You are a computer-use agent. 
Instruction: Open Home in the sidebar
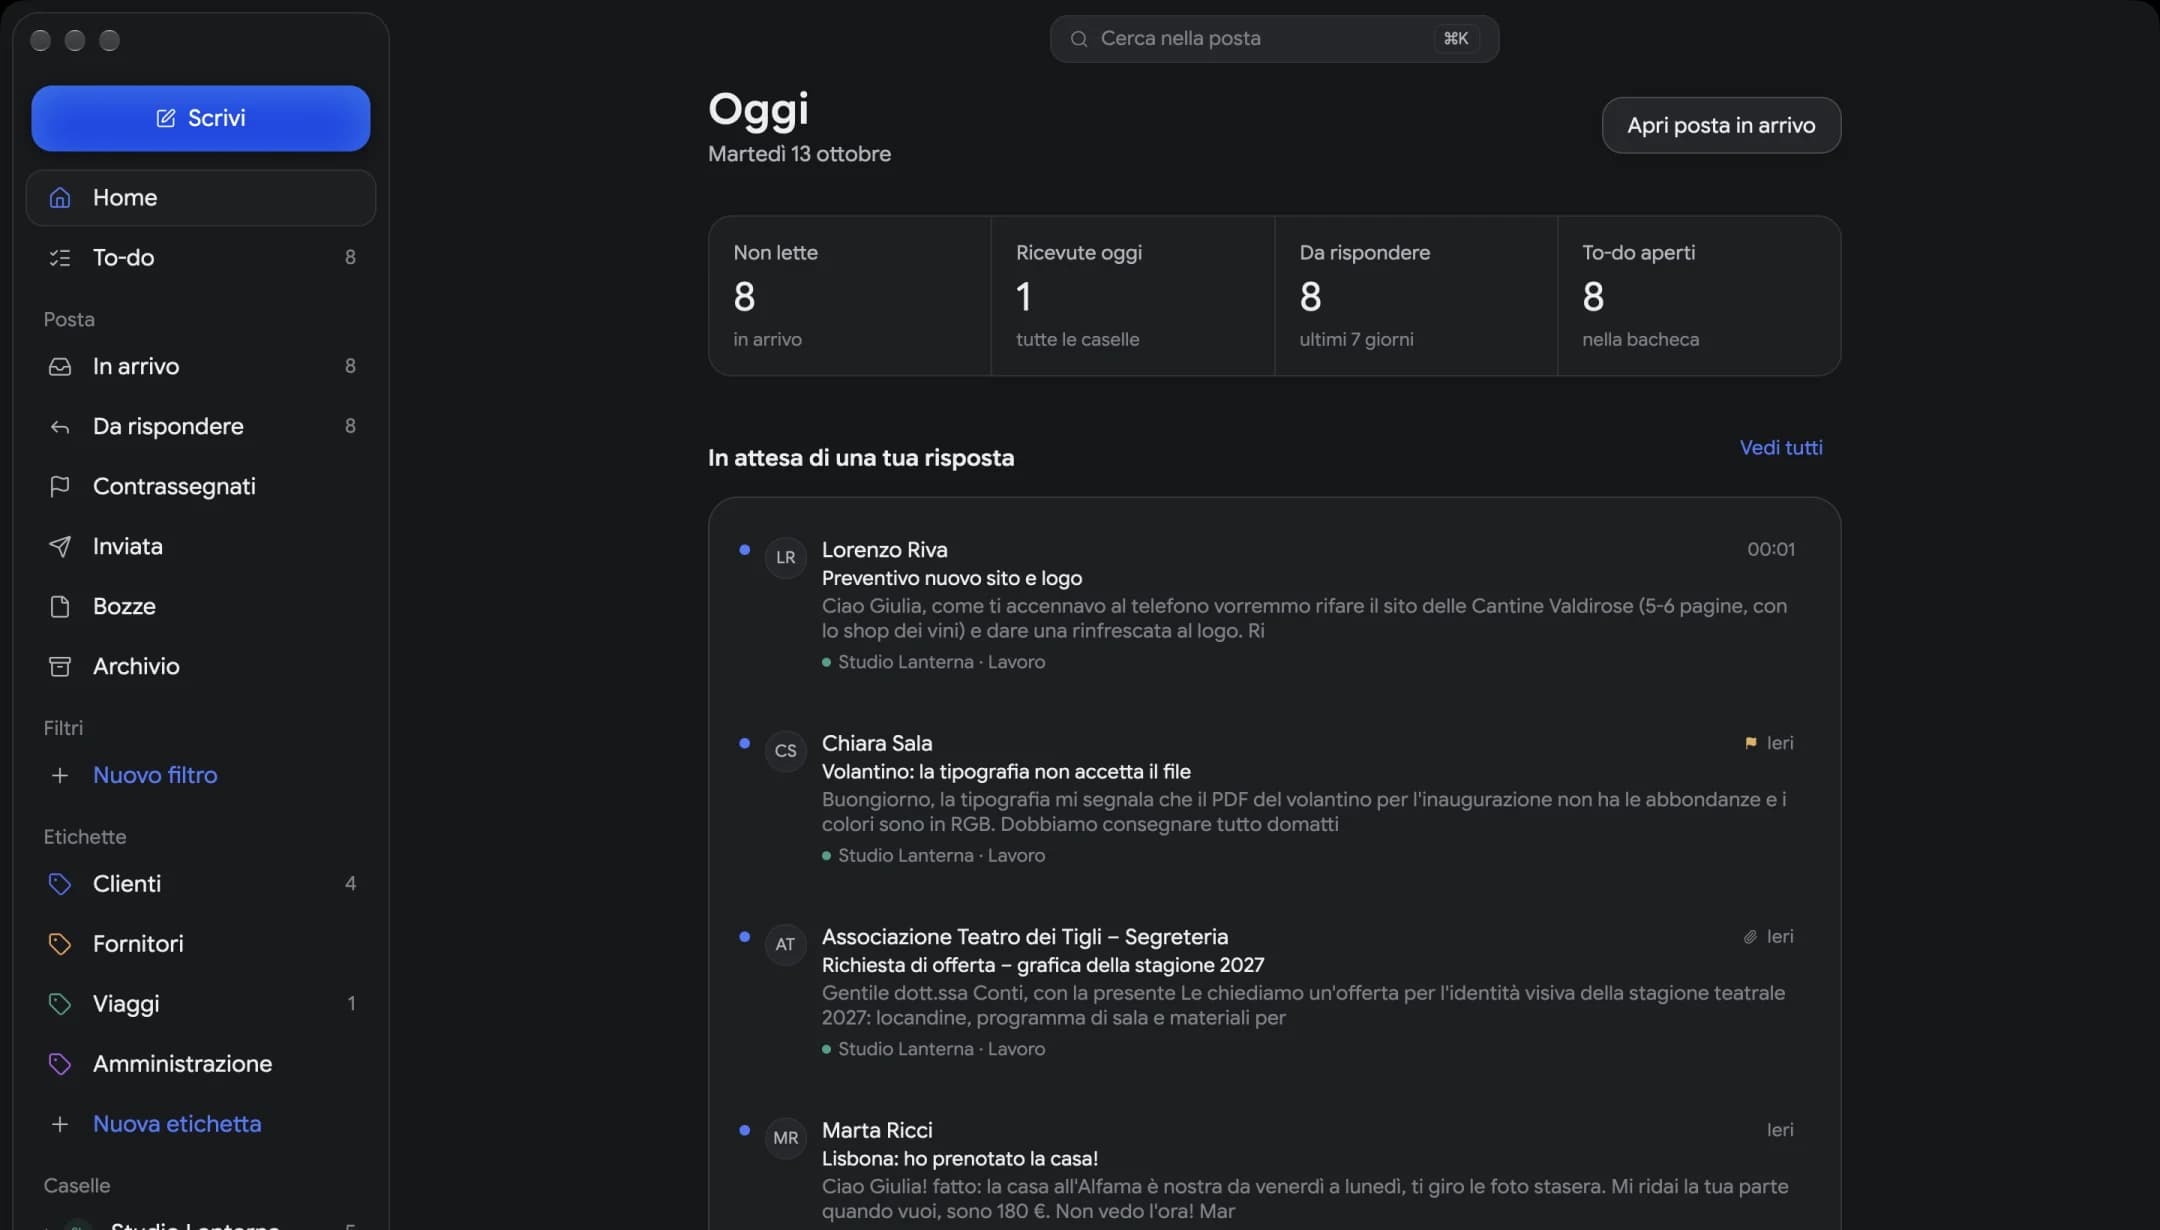(x=200, y=198)
